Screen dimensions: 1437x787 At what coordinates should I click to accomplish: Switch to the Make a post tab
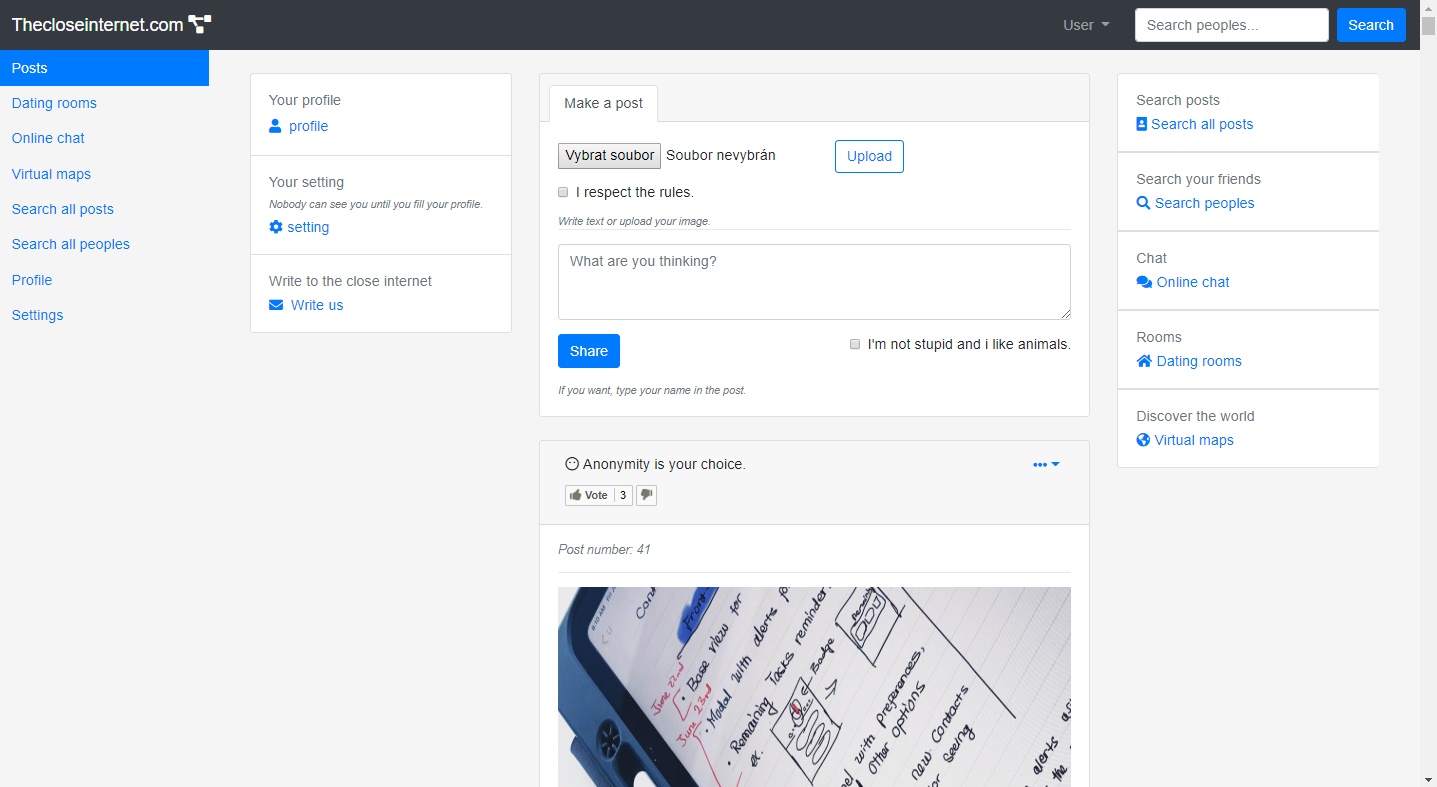tap(603, 103)
